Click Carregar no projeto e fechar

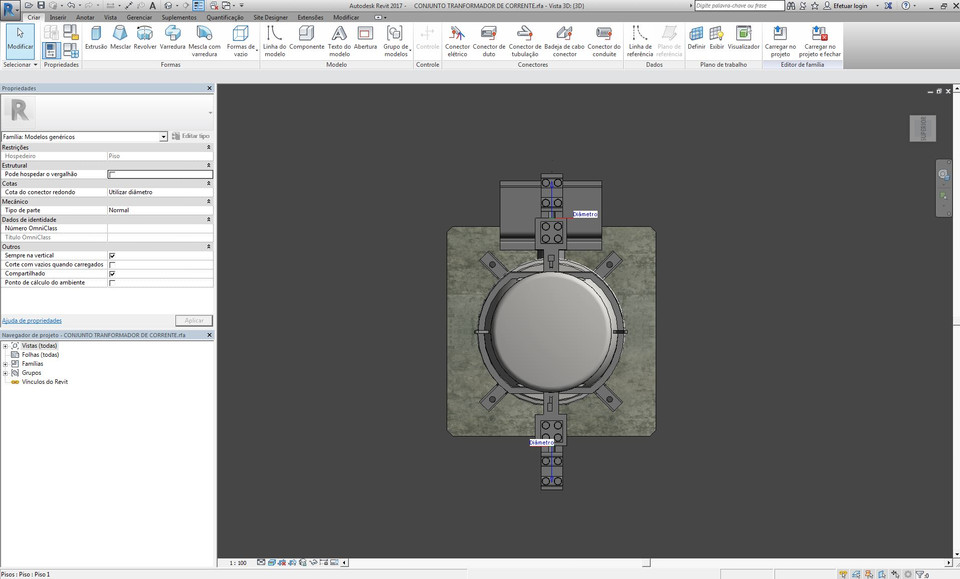[x=820, y=40]
